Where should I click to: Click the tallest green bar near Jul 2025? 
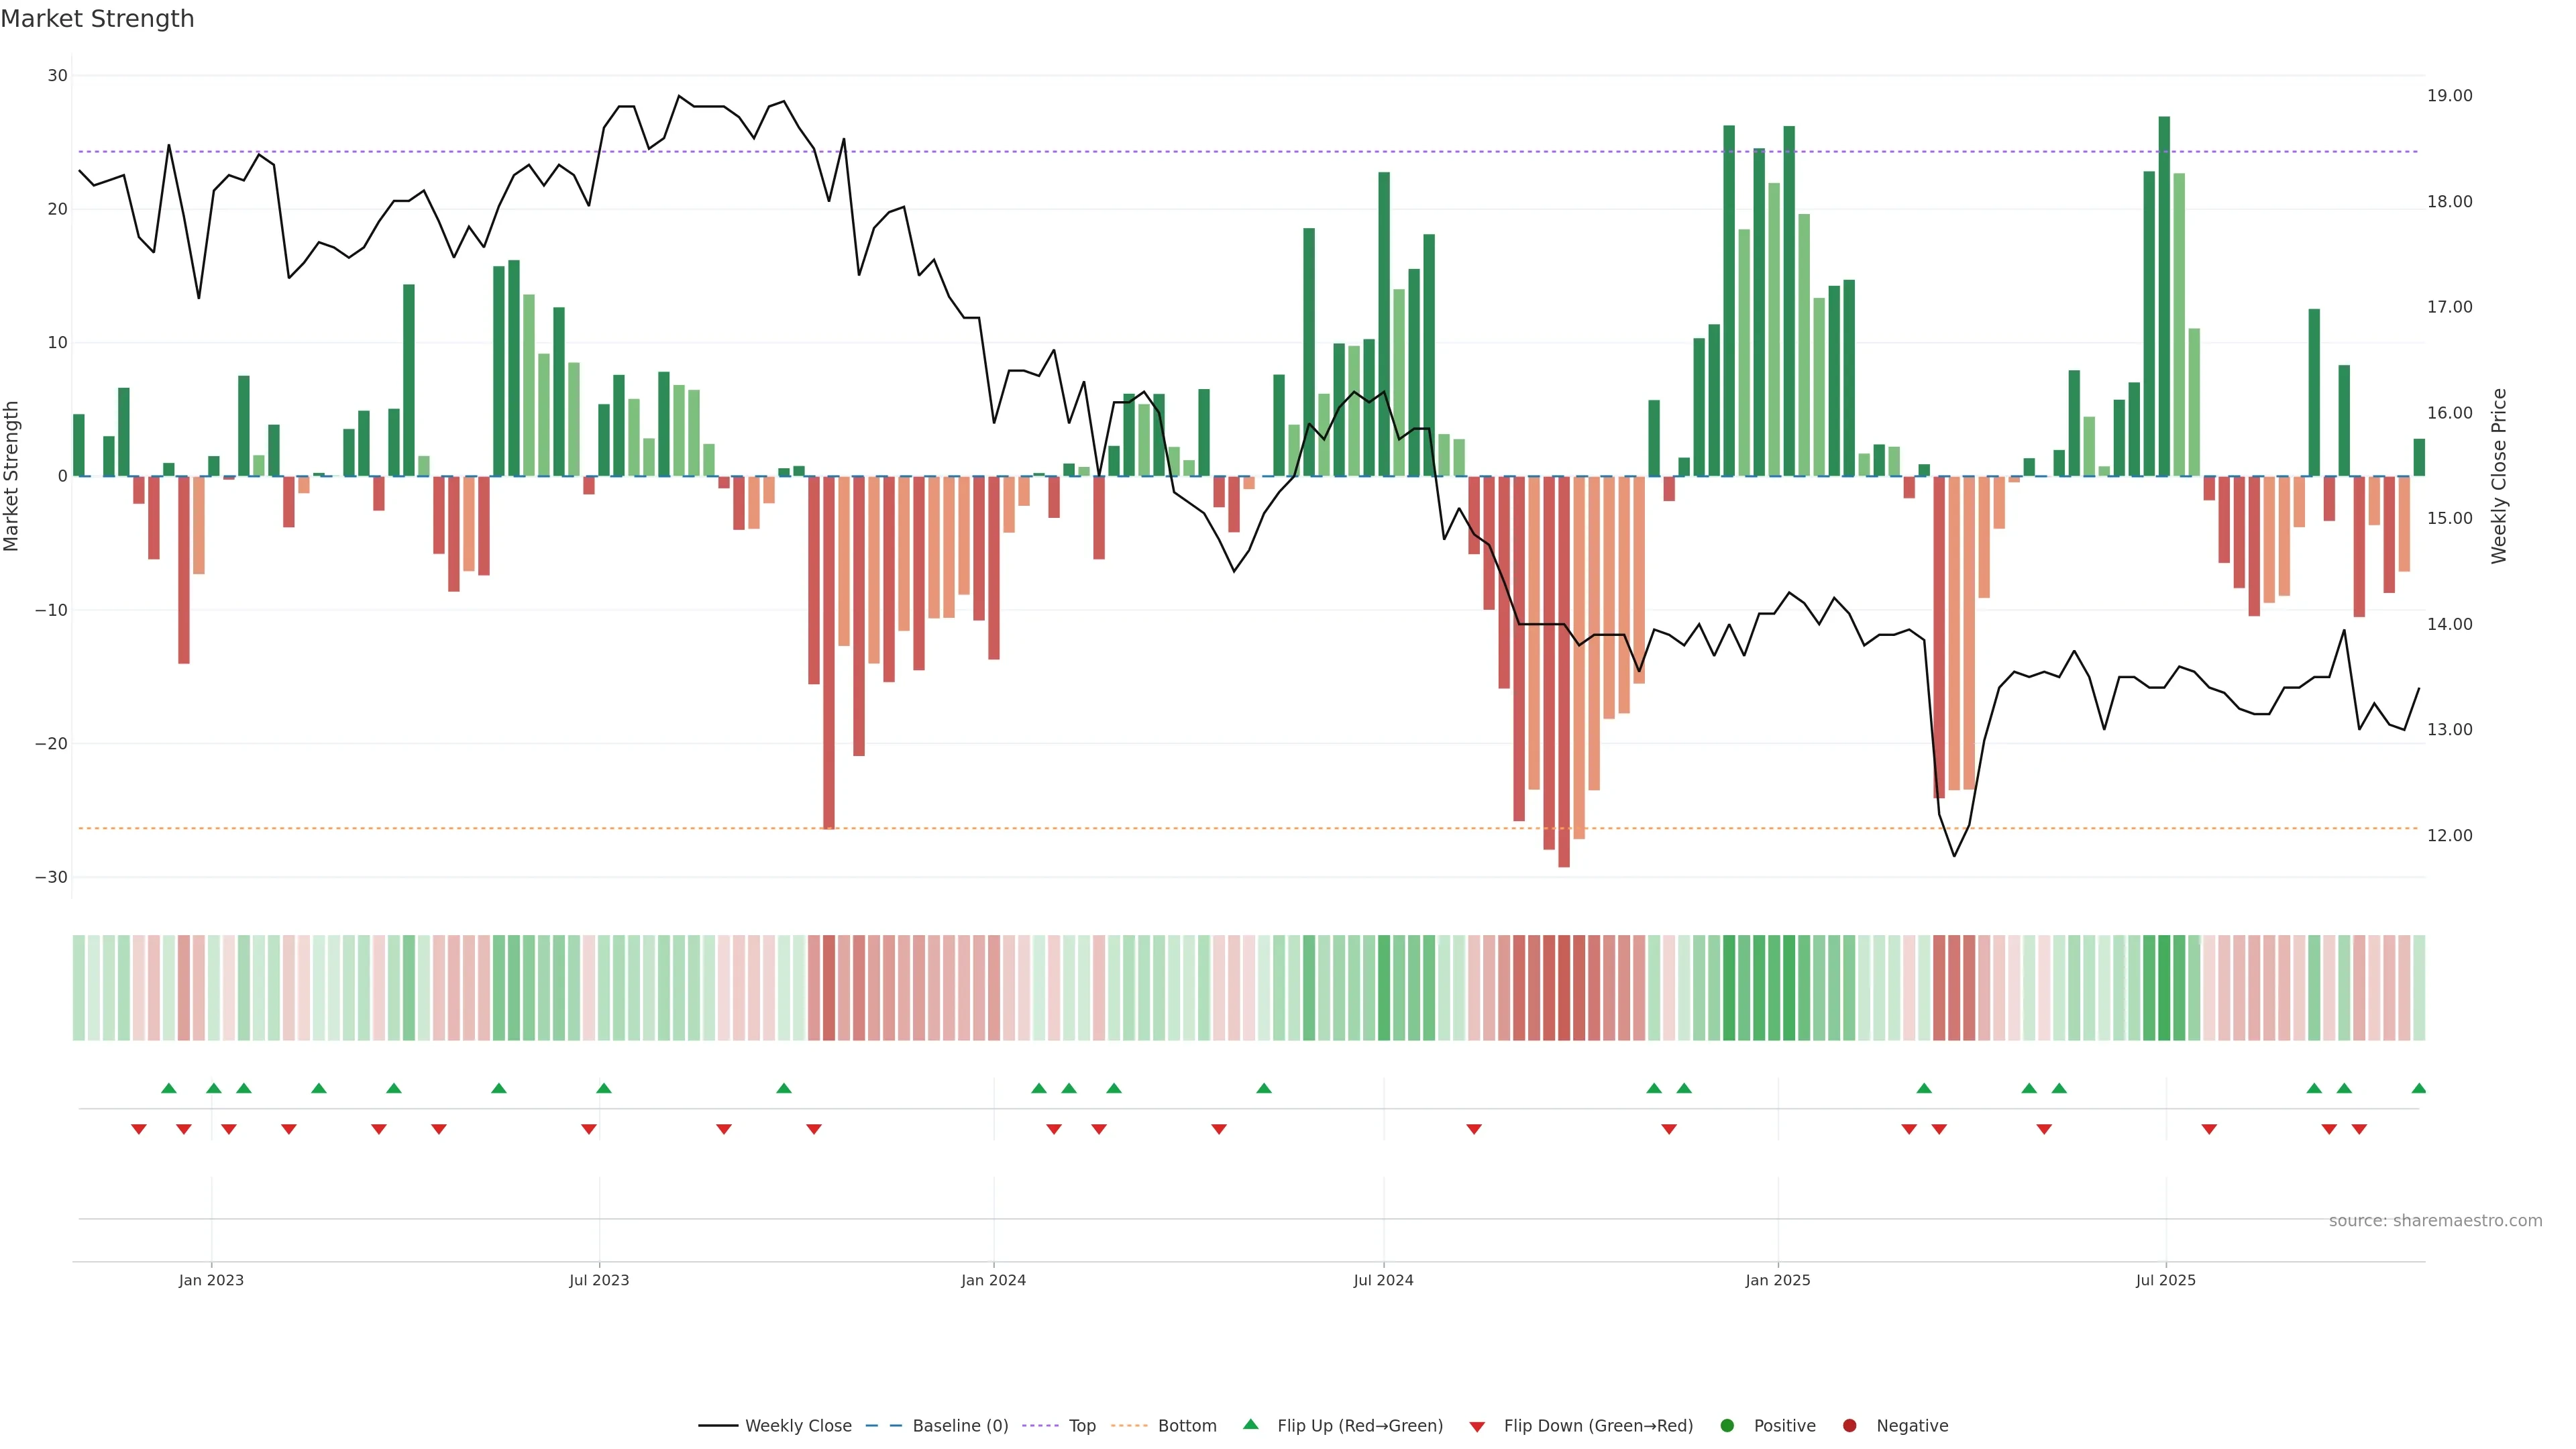pyautogui.click(x=2164, y=300)
